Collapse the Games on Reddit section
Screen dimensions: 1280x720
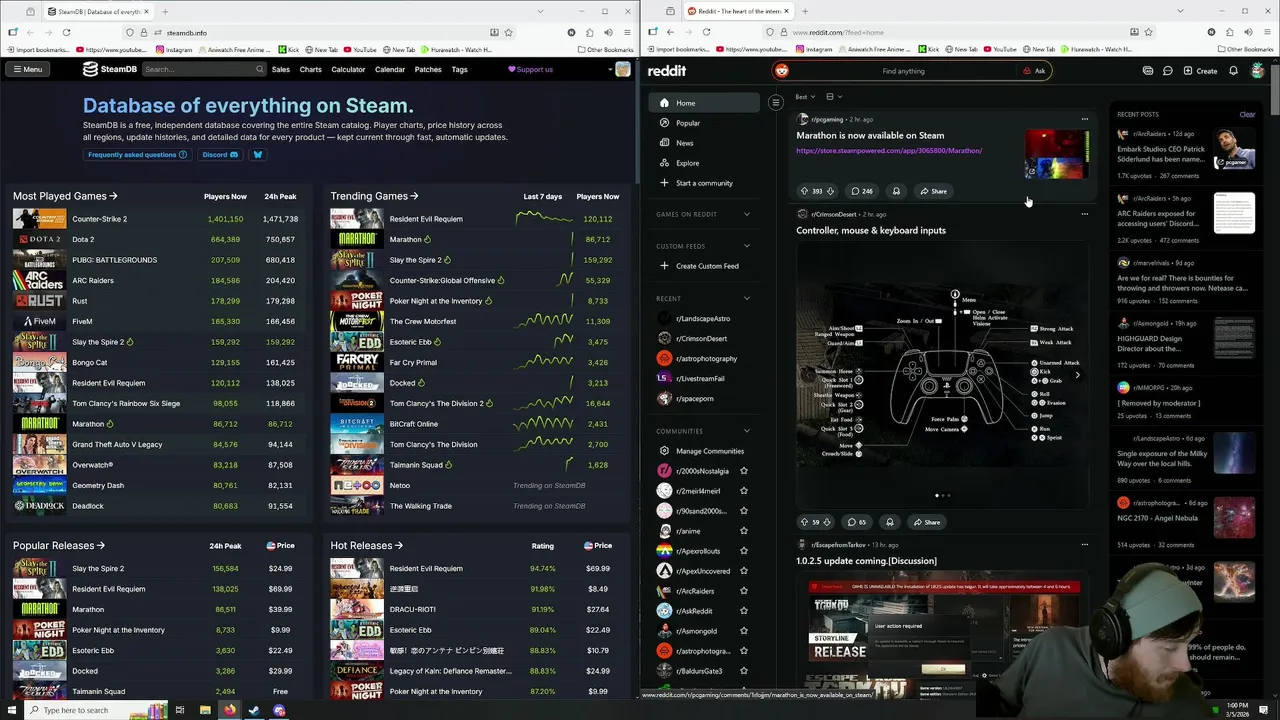[746, 214]
